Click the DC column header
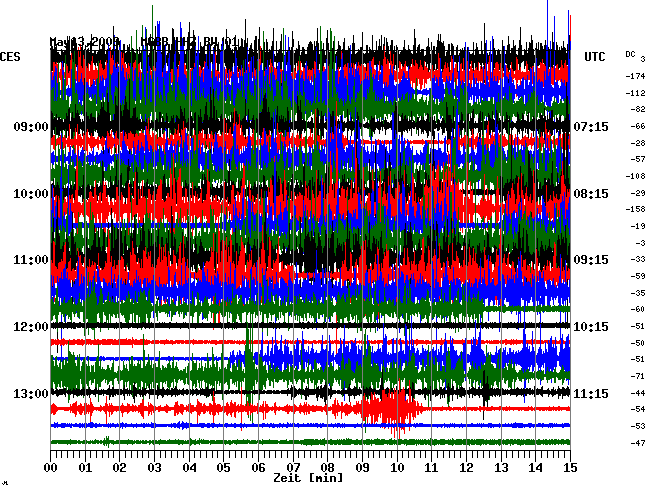The height and width of the screenshot is (494, 650). (630, 54)
